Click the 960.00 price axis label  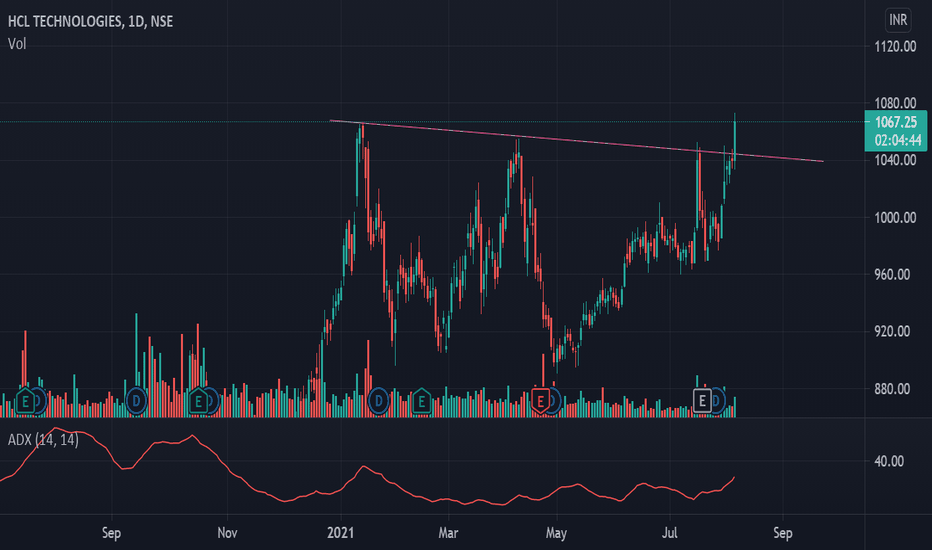(x=892, y=275)
